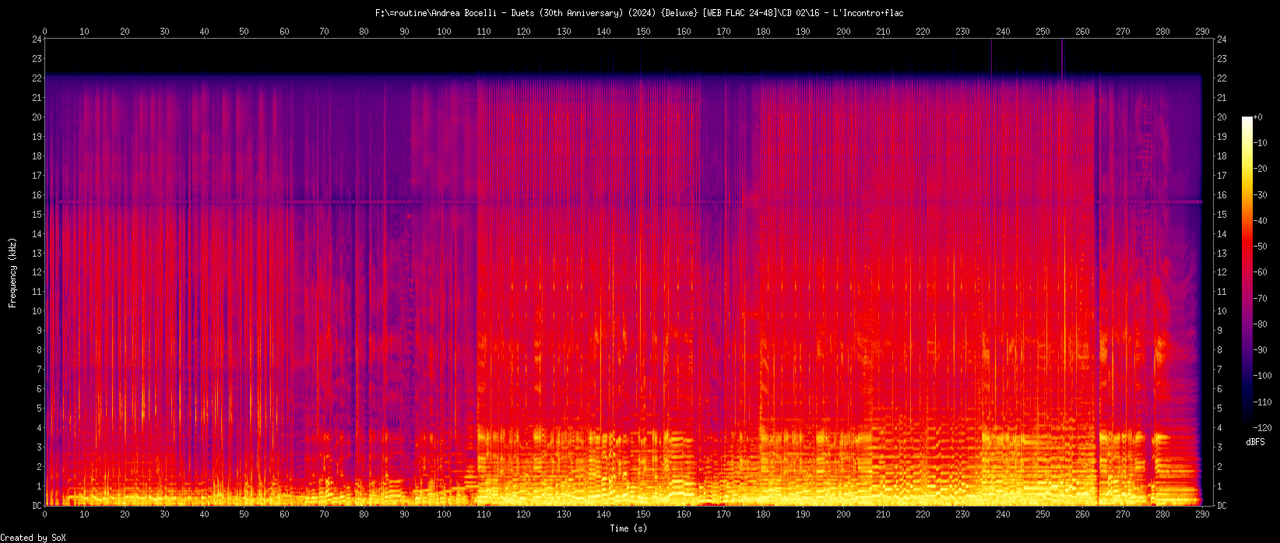Image resolution: width=1280 pixels, height=543 pixels.
Task: Click the "Frequency (kHz)" axis label
Action: pyautogui.click(x=12, y=272)
